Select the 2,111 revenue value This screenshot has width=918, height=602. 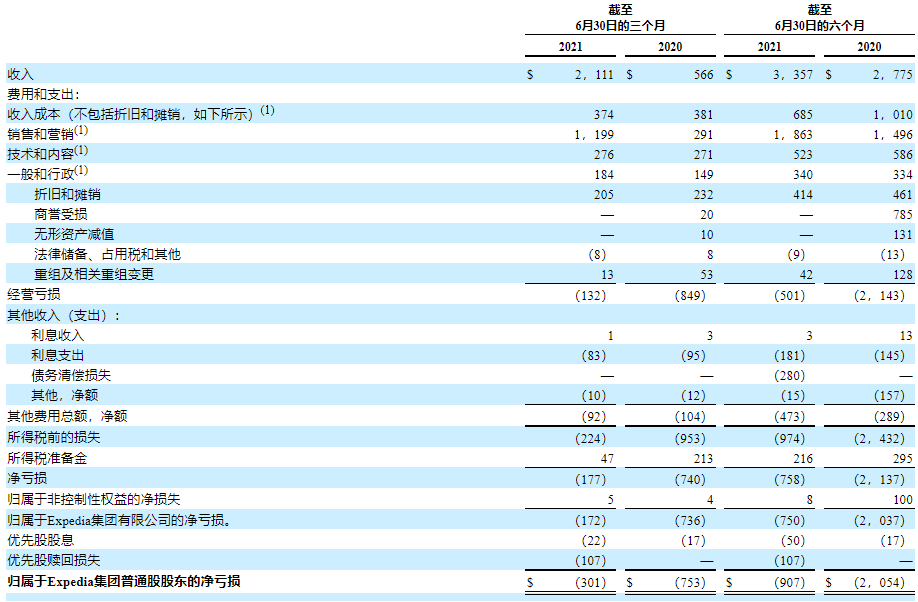click(592, 74)
